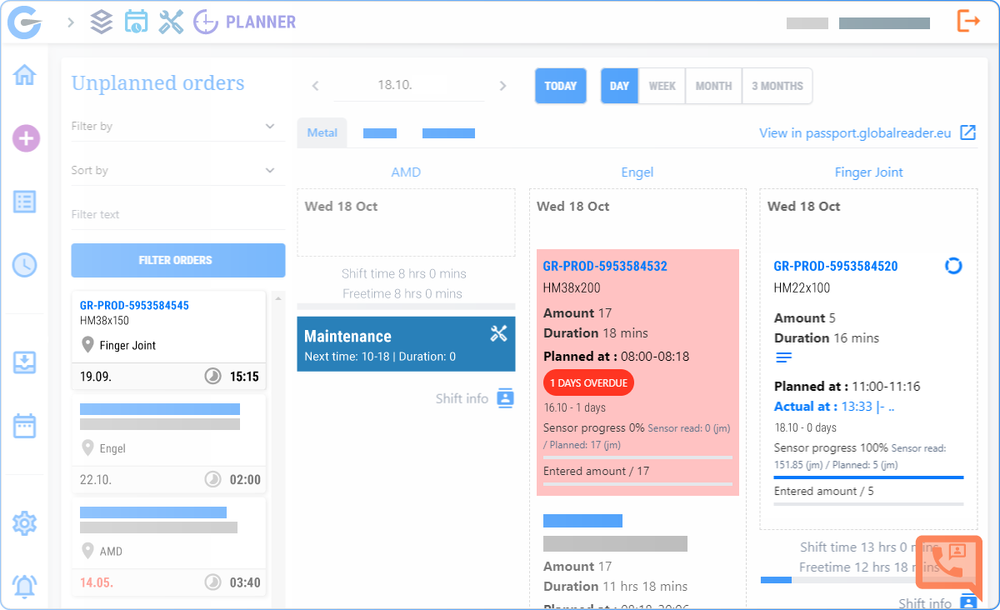The height and width of the screenshot is (610, 1000).
Task: Open the list view sidebar icon
Action: (x=25, y=202)
